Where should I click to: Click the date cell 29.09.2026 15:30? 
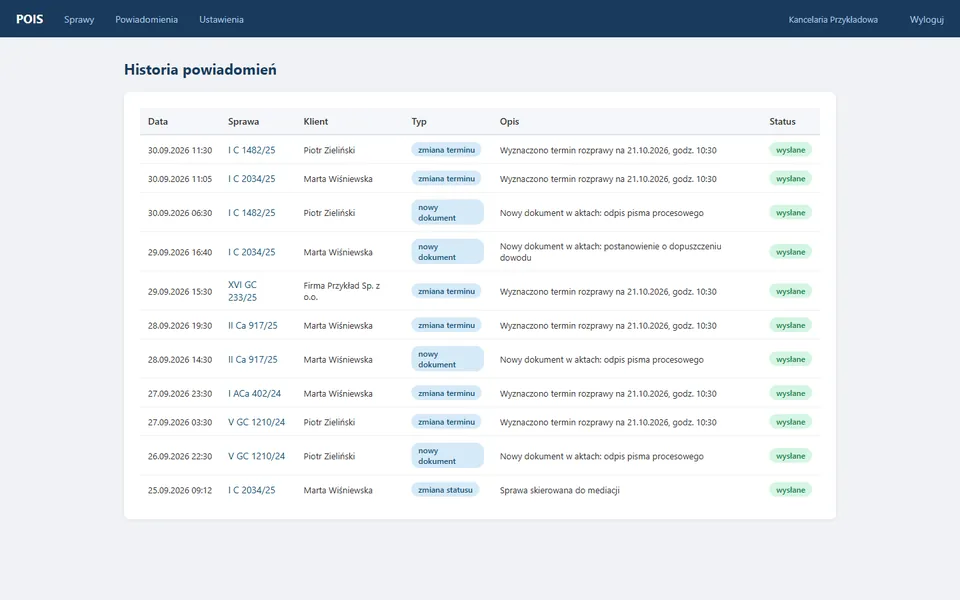click(x=180, y=291)
